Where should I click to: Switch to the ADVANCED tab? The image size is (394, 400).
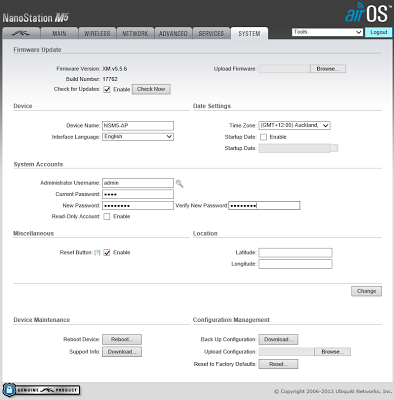[x=173, y=33]
